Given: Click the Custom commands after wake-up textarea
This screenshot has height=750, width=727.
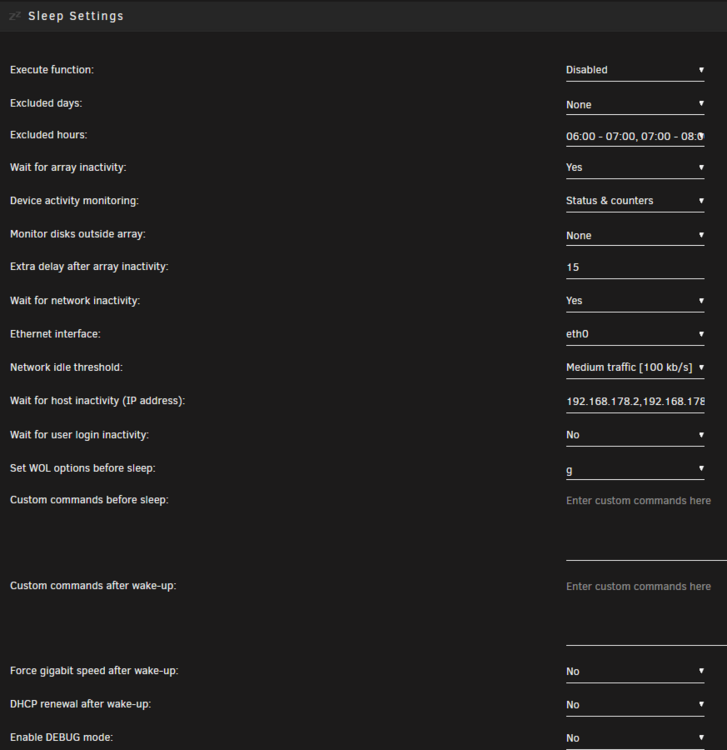Looking at the screenshot, I should (x=646, y=611).
